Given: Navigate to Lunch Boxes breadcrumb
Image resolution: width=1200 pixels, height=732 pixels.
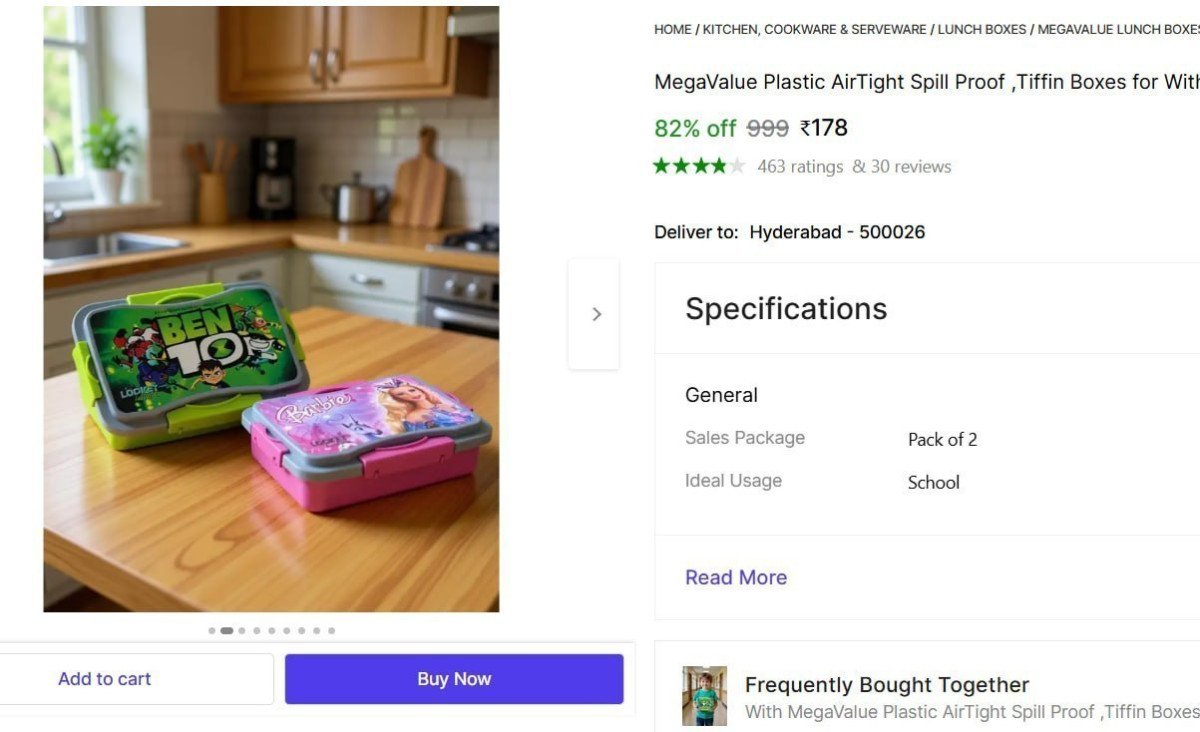Looking at the screenshot, I should [982, 30].
